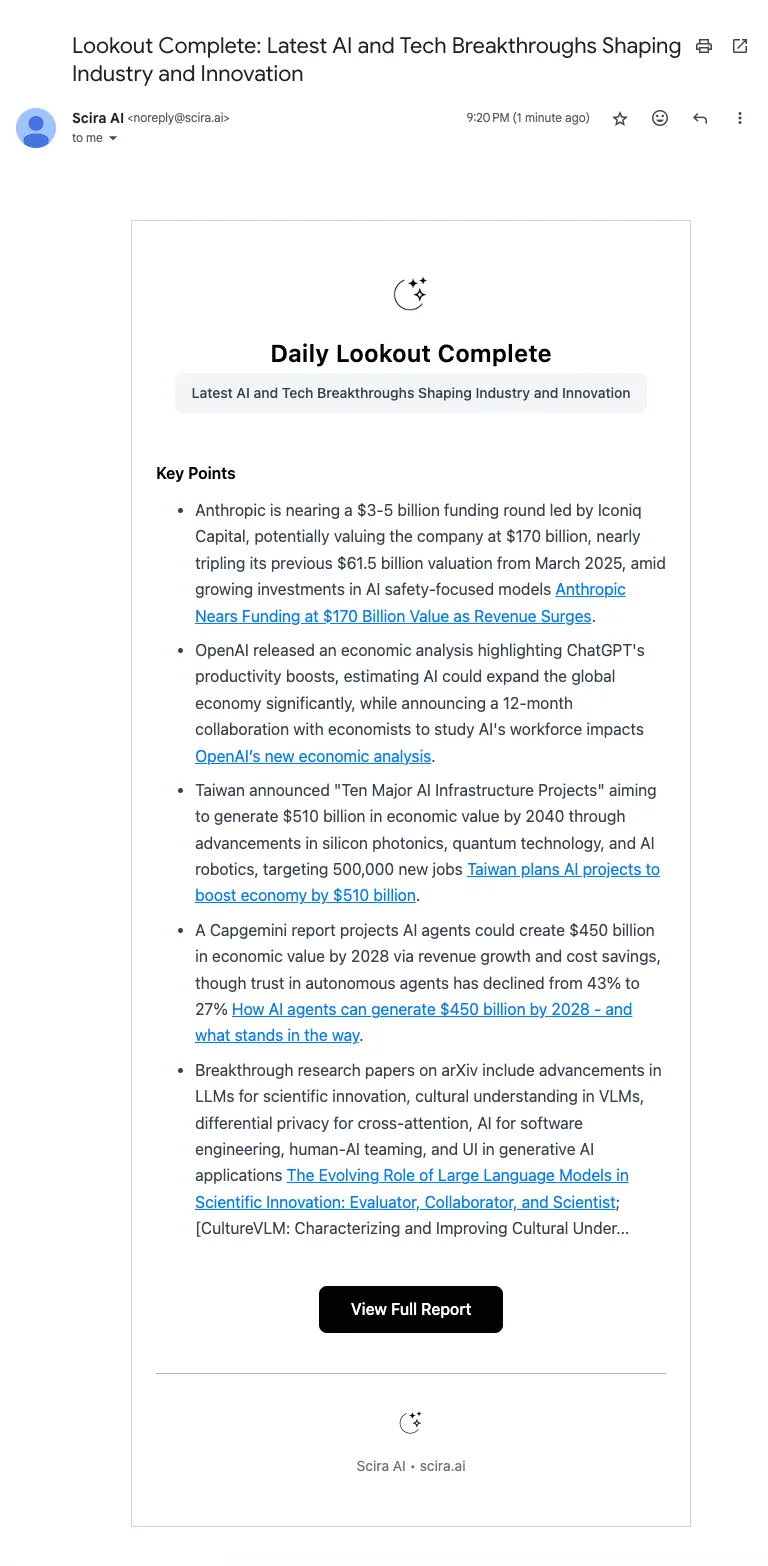Image resolution: width=768 pixels, height=1566 pixels.
Task: Add an emoji reaction to the email
Action: click(660, 118)
